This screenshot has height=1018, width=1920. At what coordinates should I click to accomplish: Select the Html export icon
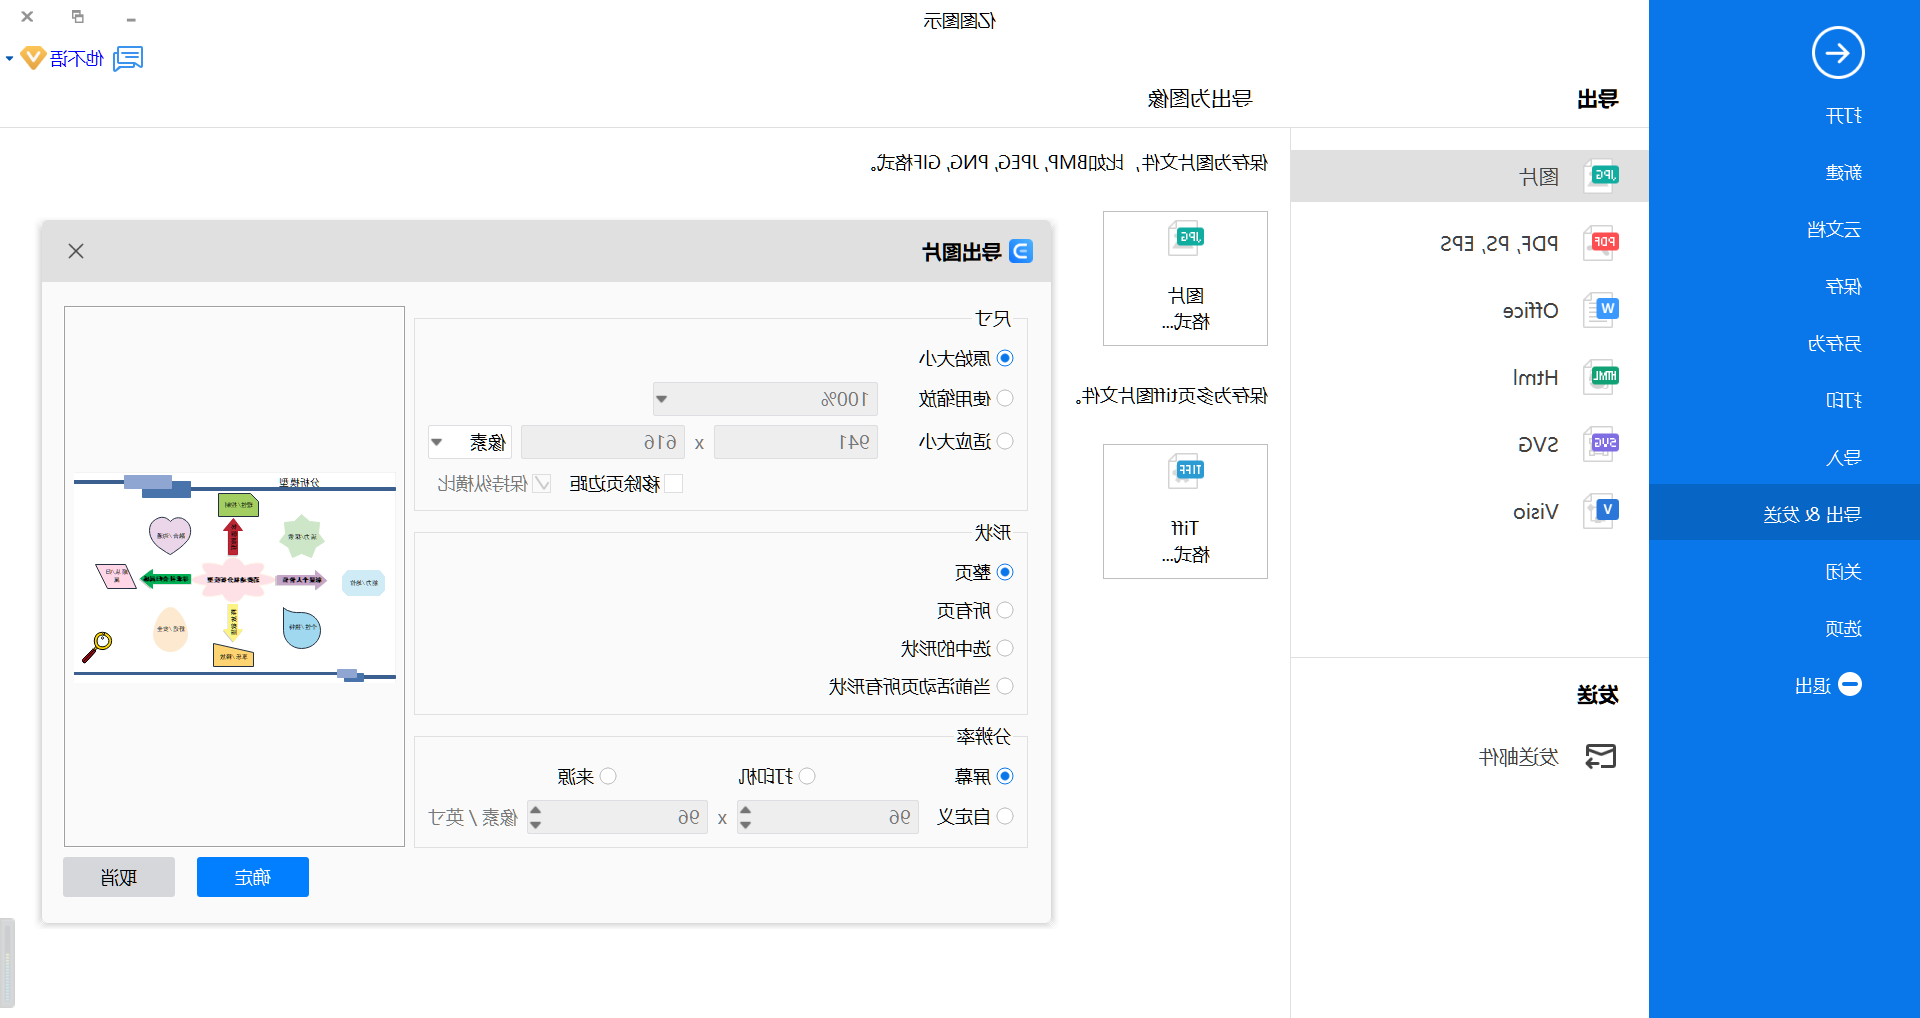point(1602,377)
